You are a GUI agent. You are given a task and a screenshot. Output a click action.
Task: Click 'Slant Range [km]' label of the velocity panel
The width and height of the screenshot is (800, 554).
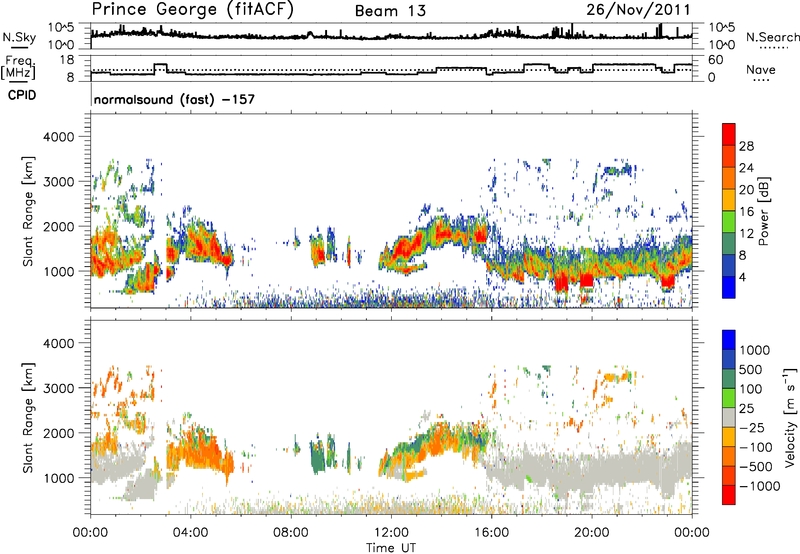tap(28, 417)
